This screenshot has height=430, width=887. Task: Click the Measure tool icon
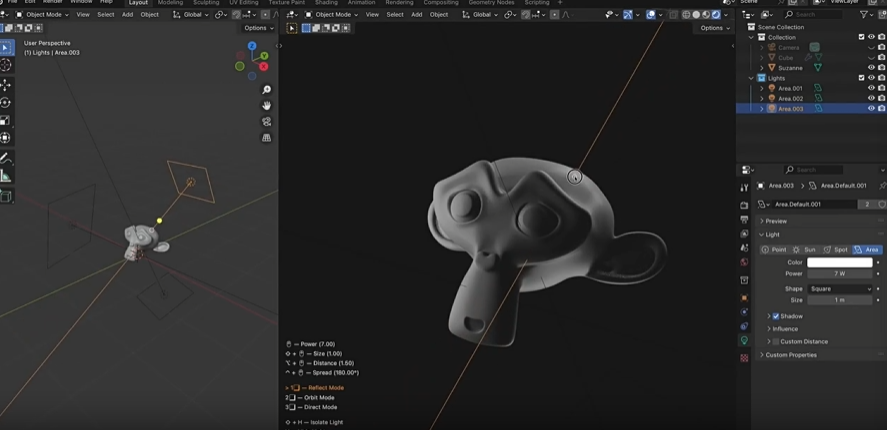(x=6, y=176)
